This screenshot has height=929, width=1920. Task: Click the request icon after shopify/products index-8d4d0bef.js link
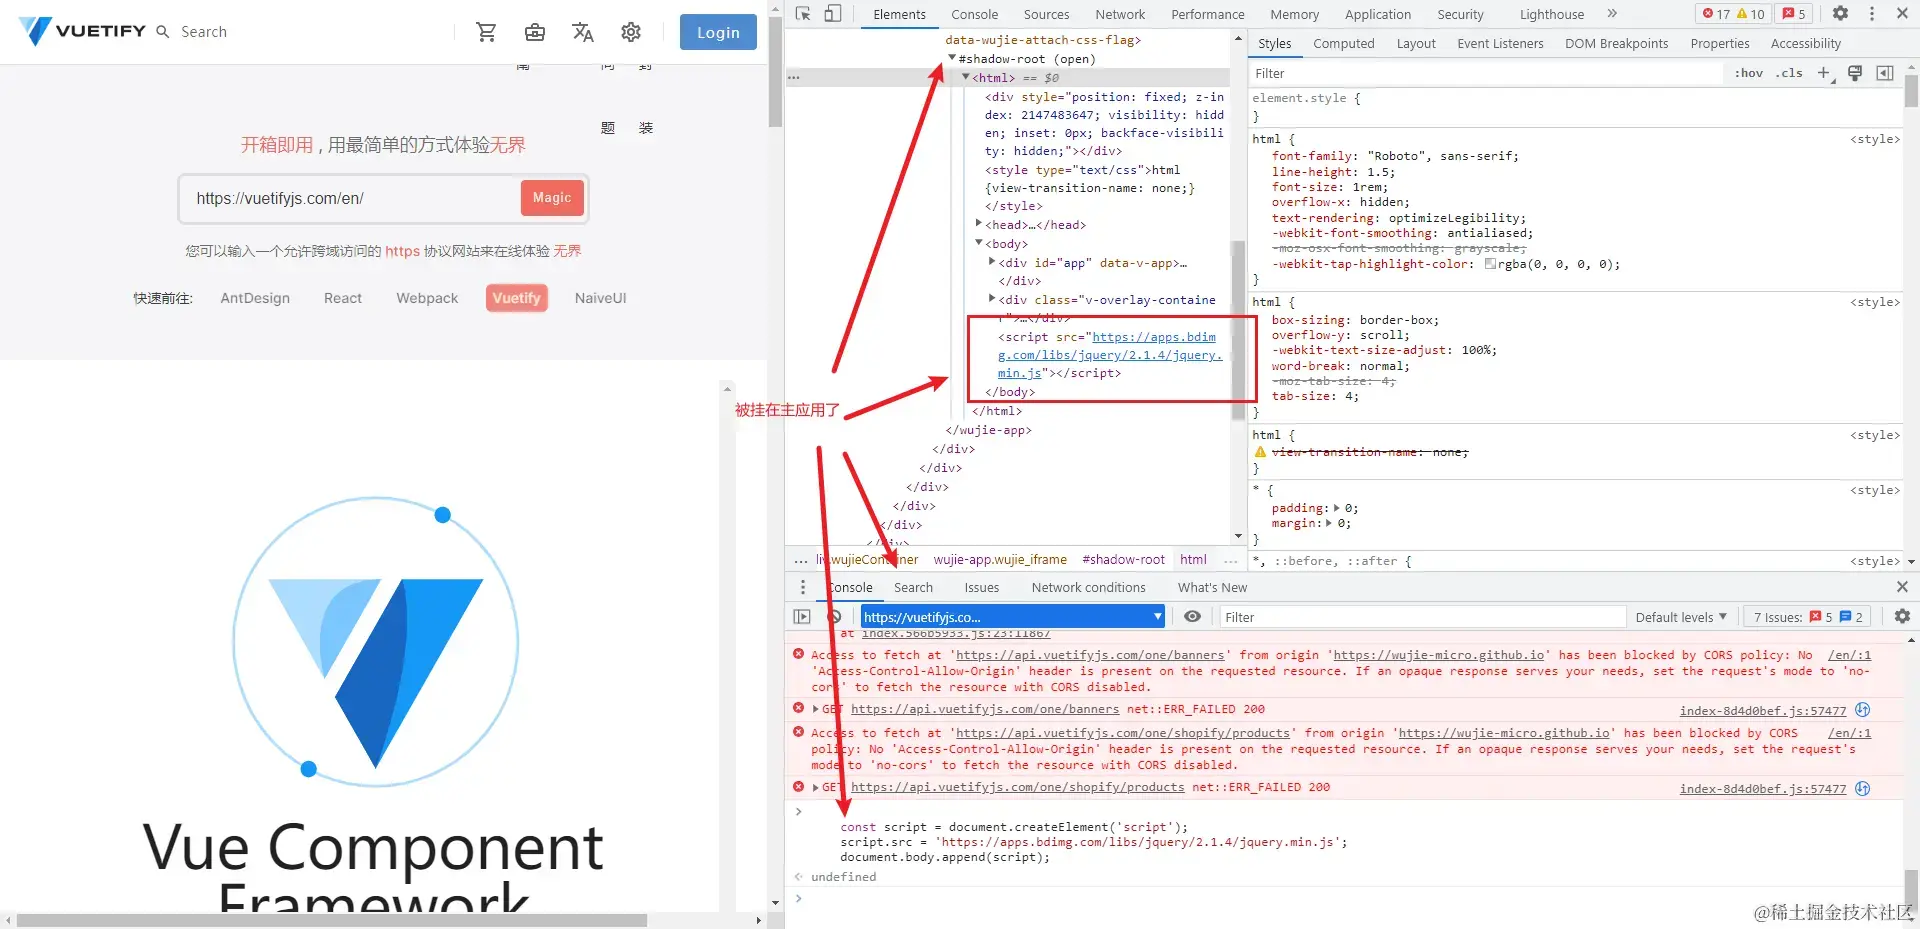[1862, 788]
